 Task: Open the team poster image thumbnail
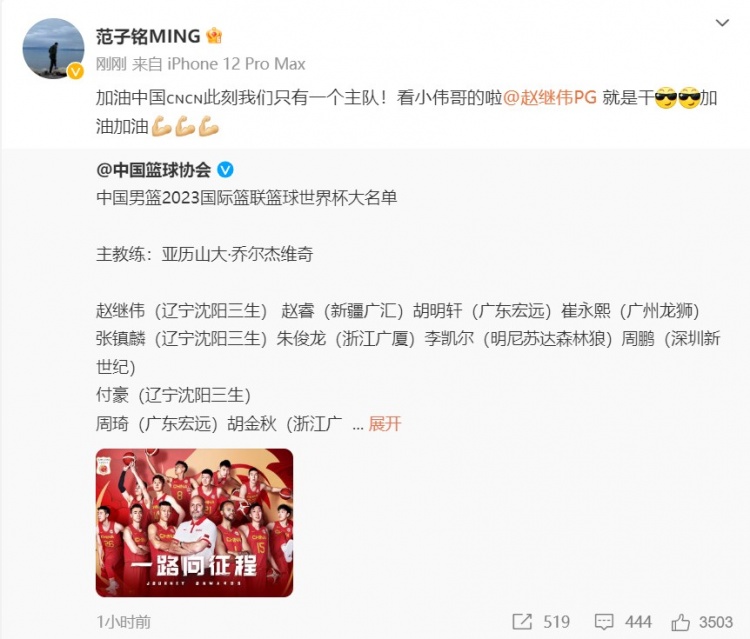pyautogui.click(x=194, y=522)
